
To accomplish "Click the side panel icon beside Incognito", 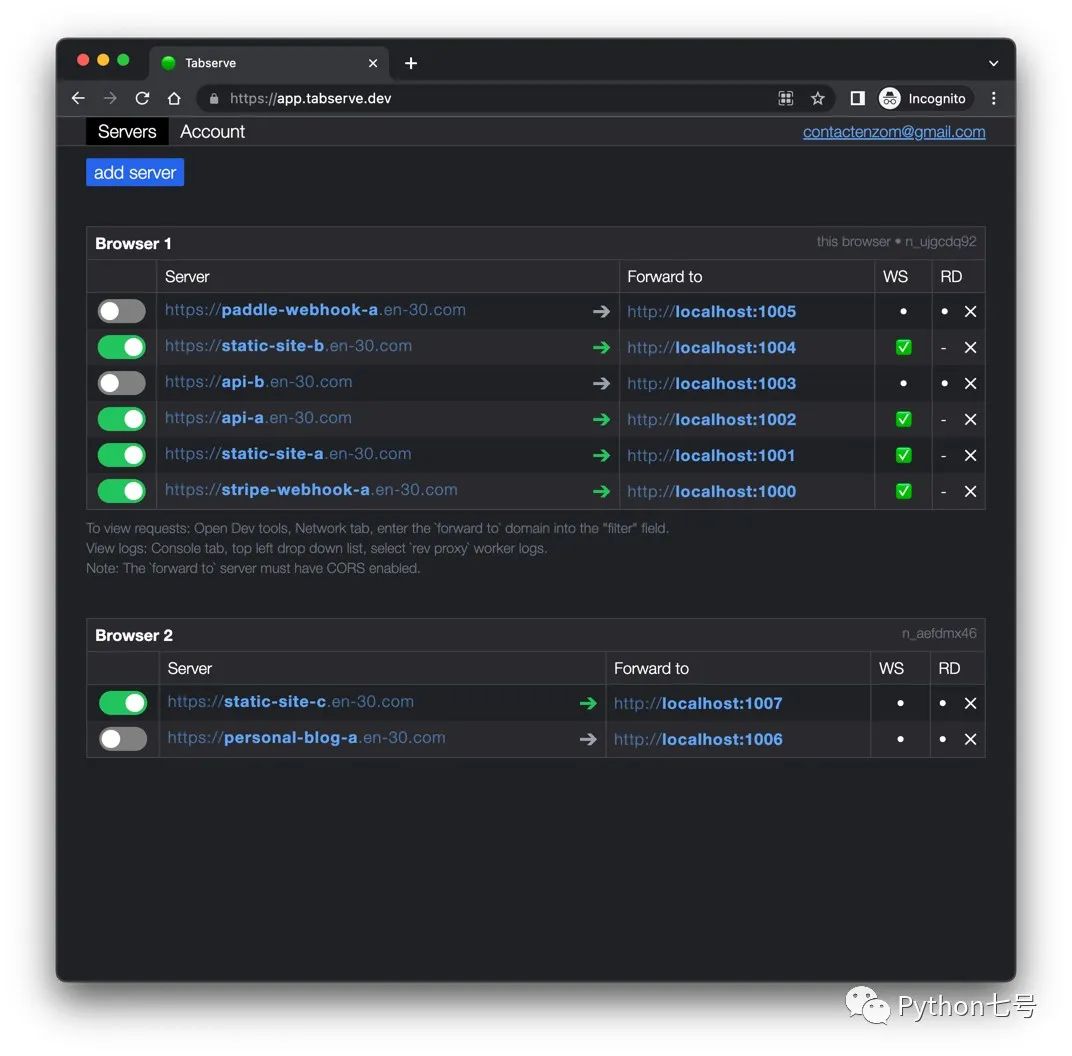I will pos(857,98).
